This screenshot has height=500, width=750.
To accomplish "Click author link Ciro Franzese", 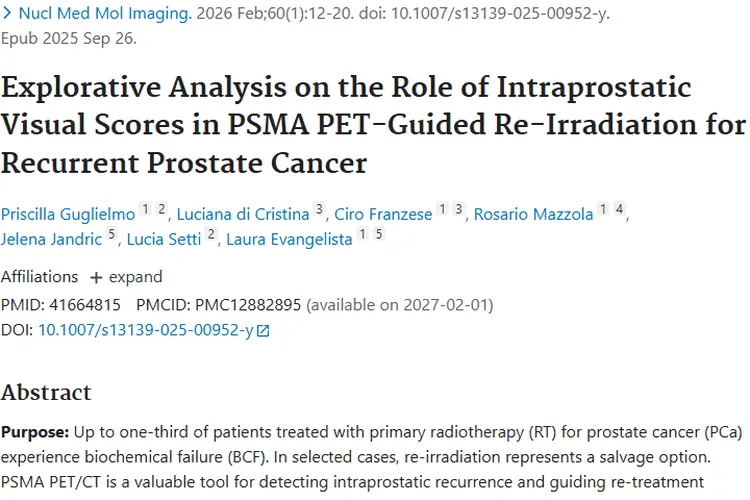I will coord(384,214).
